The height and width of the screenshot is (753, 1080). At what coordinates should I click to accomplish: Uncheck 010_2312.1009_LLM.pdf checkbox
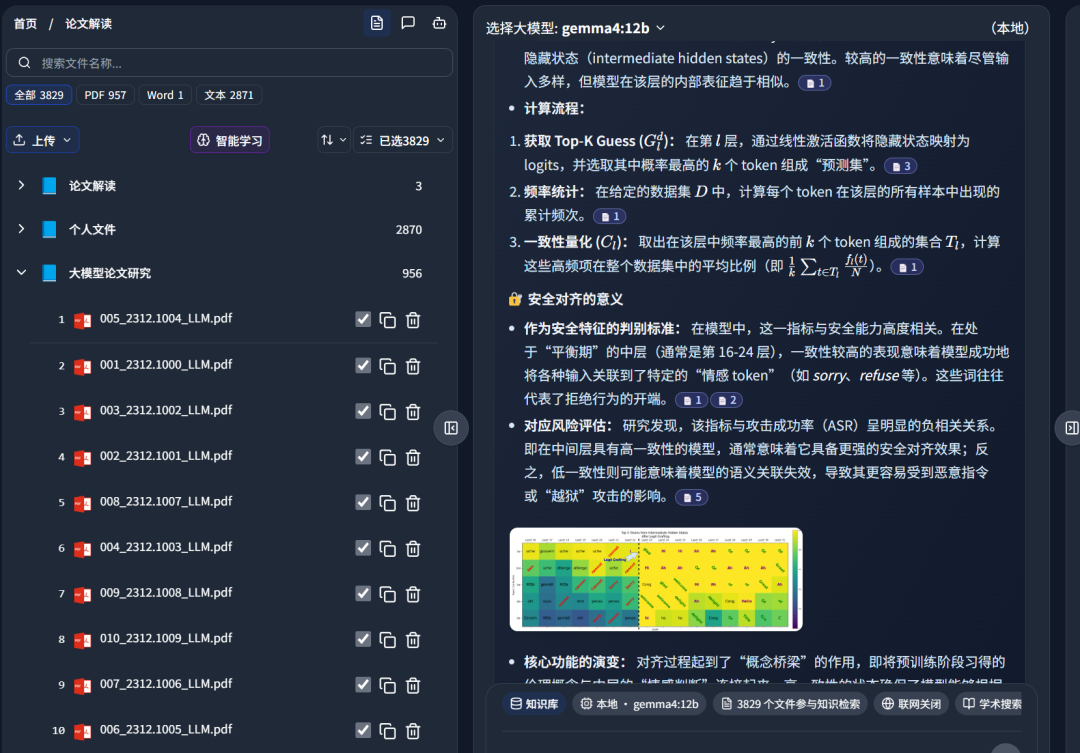[x=363, y=639]
